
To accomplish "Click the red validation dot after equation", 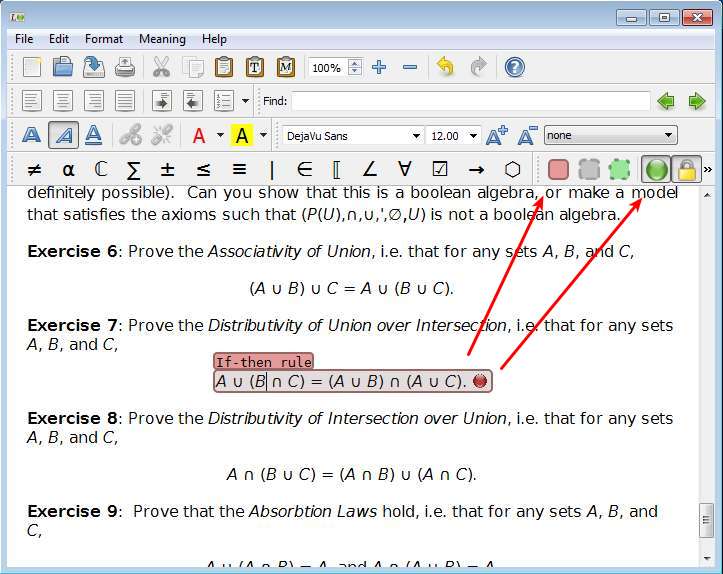I will tap(480, 381).
